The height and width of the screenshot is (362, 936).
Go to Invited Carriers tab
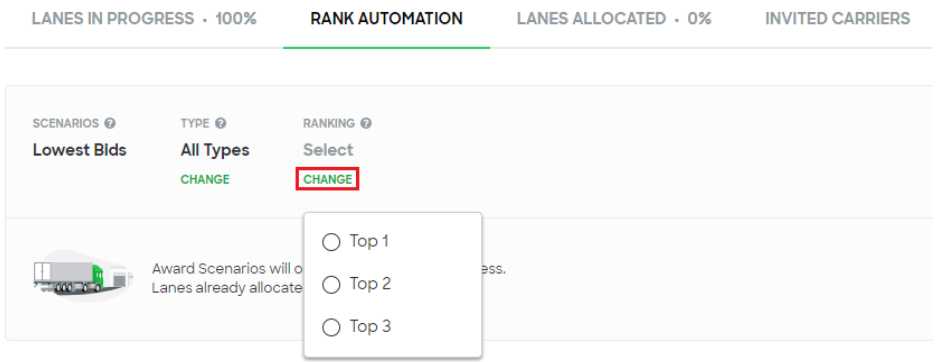pos(838,19)
